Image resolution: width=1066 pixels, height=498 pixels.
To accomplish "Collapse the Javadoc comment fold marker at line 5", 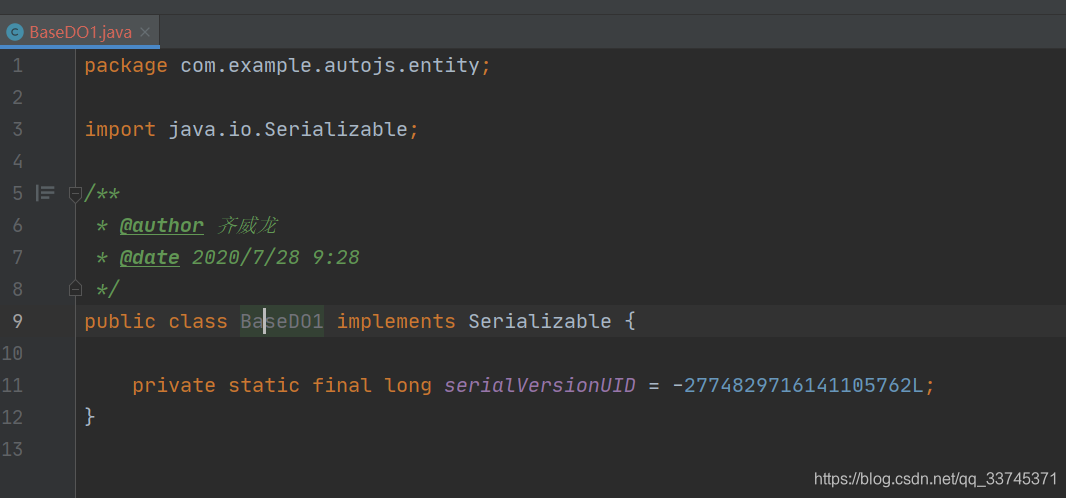I will 75,194.
